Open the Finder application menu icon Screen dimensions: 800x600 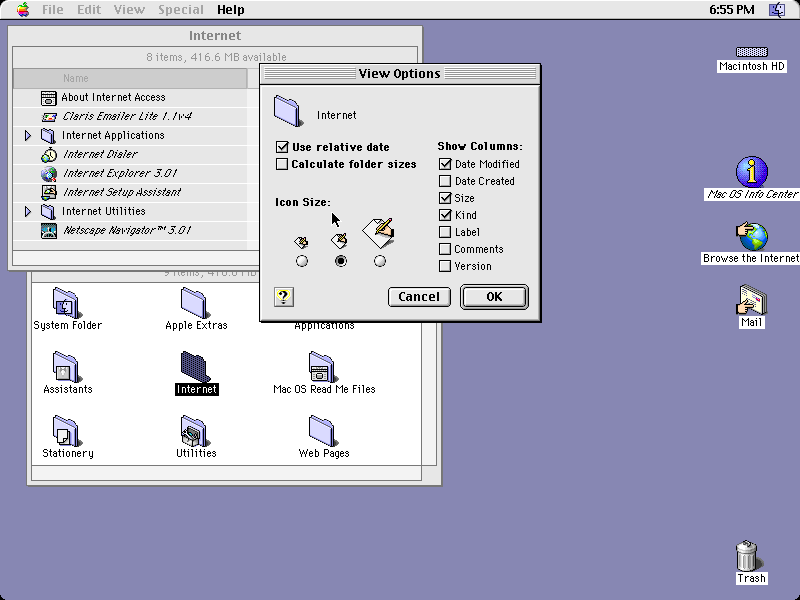pos(777,10)
